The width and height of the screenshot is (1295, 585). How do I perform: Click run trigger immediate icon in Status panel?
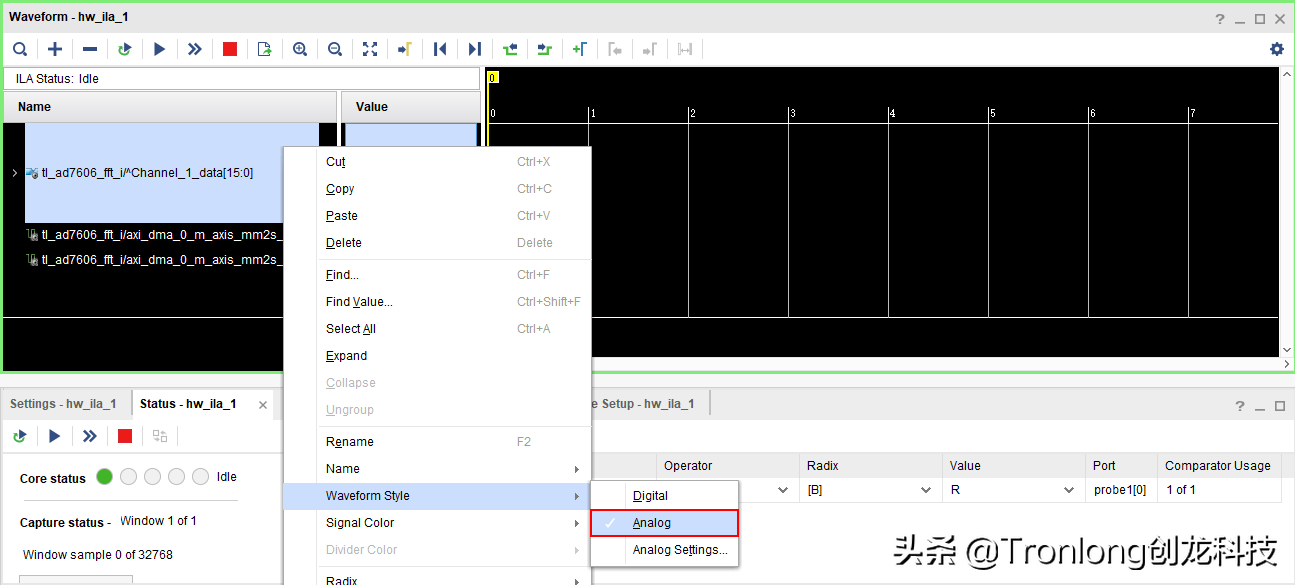(x=90, y=436)
